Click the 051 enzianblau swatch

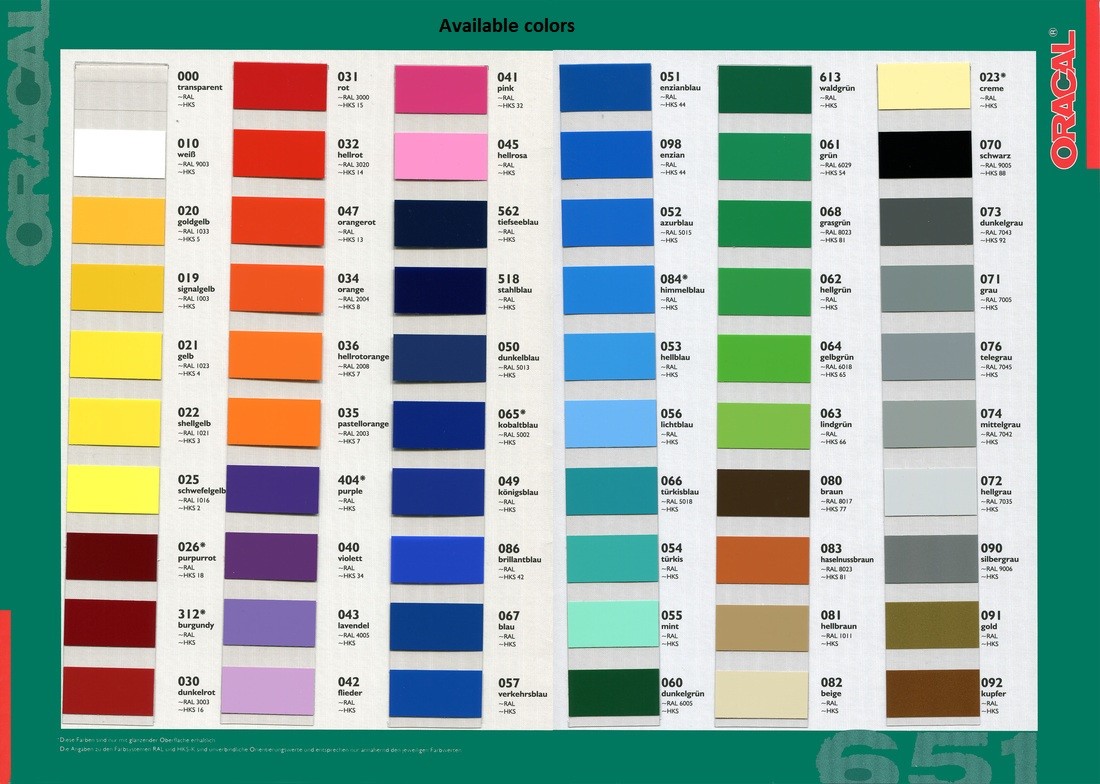click(x=605, y=88)
